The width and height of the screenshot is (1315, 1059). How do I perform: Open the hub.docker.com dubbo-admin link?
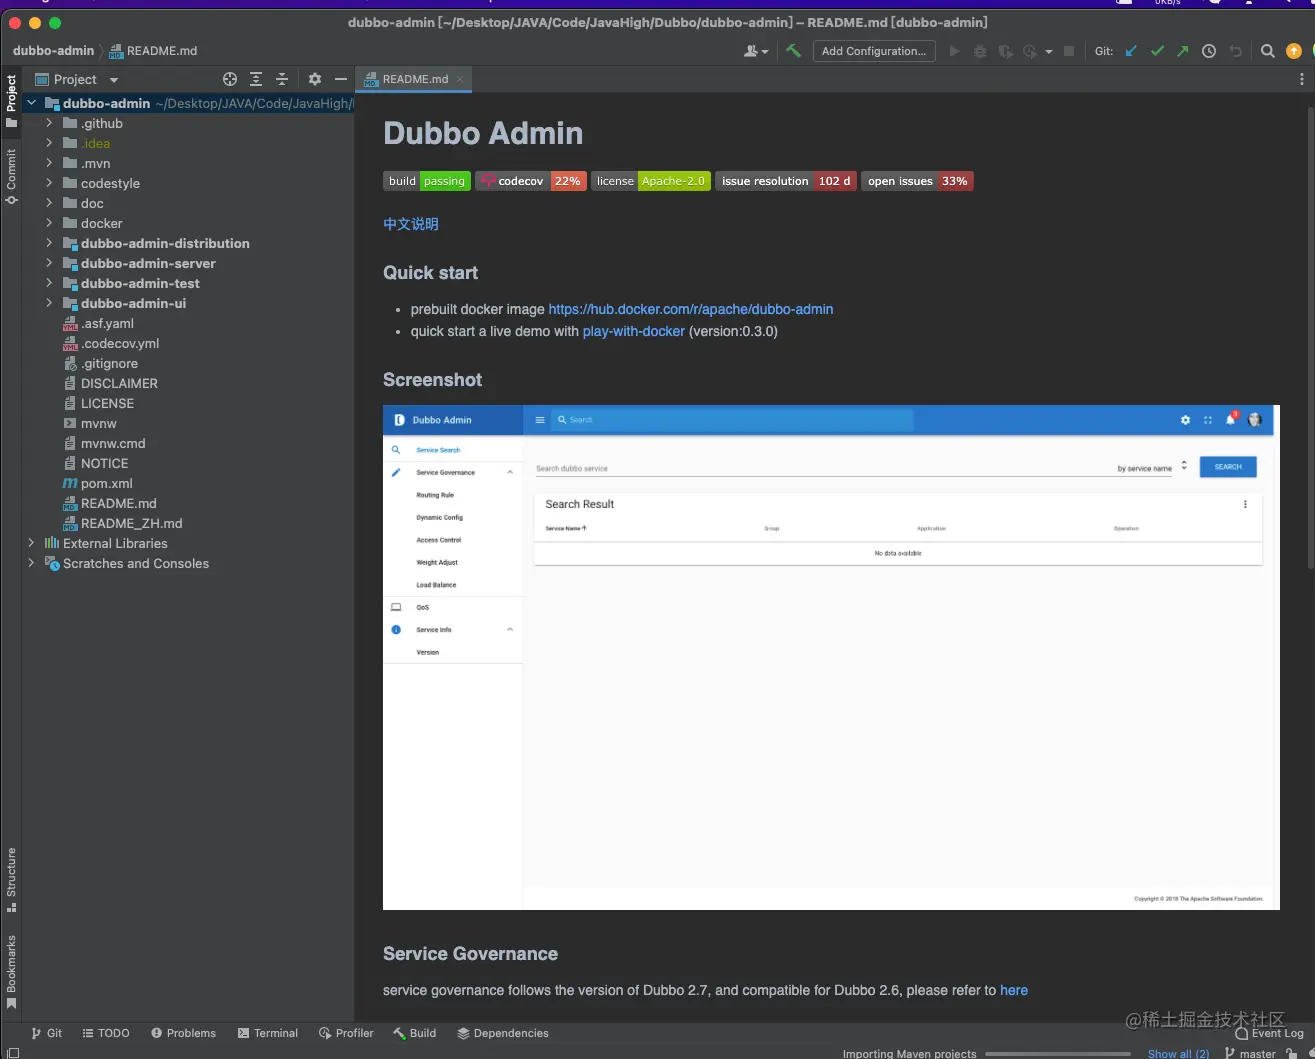tap(691, 309)
